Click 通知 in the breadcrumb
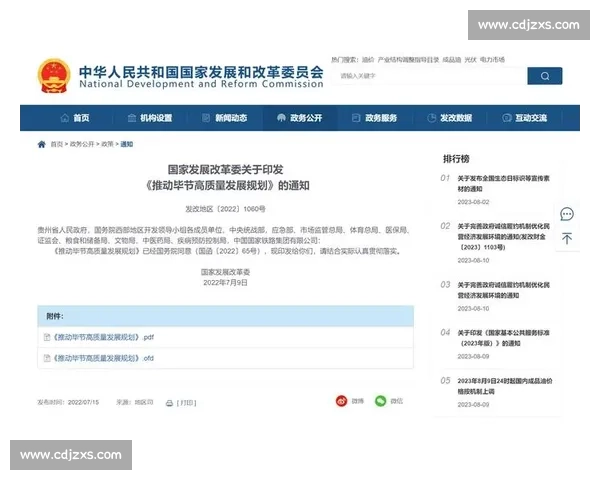Image resolution: width=600 pixels, height=480 pixels. (127, 144)
